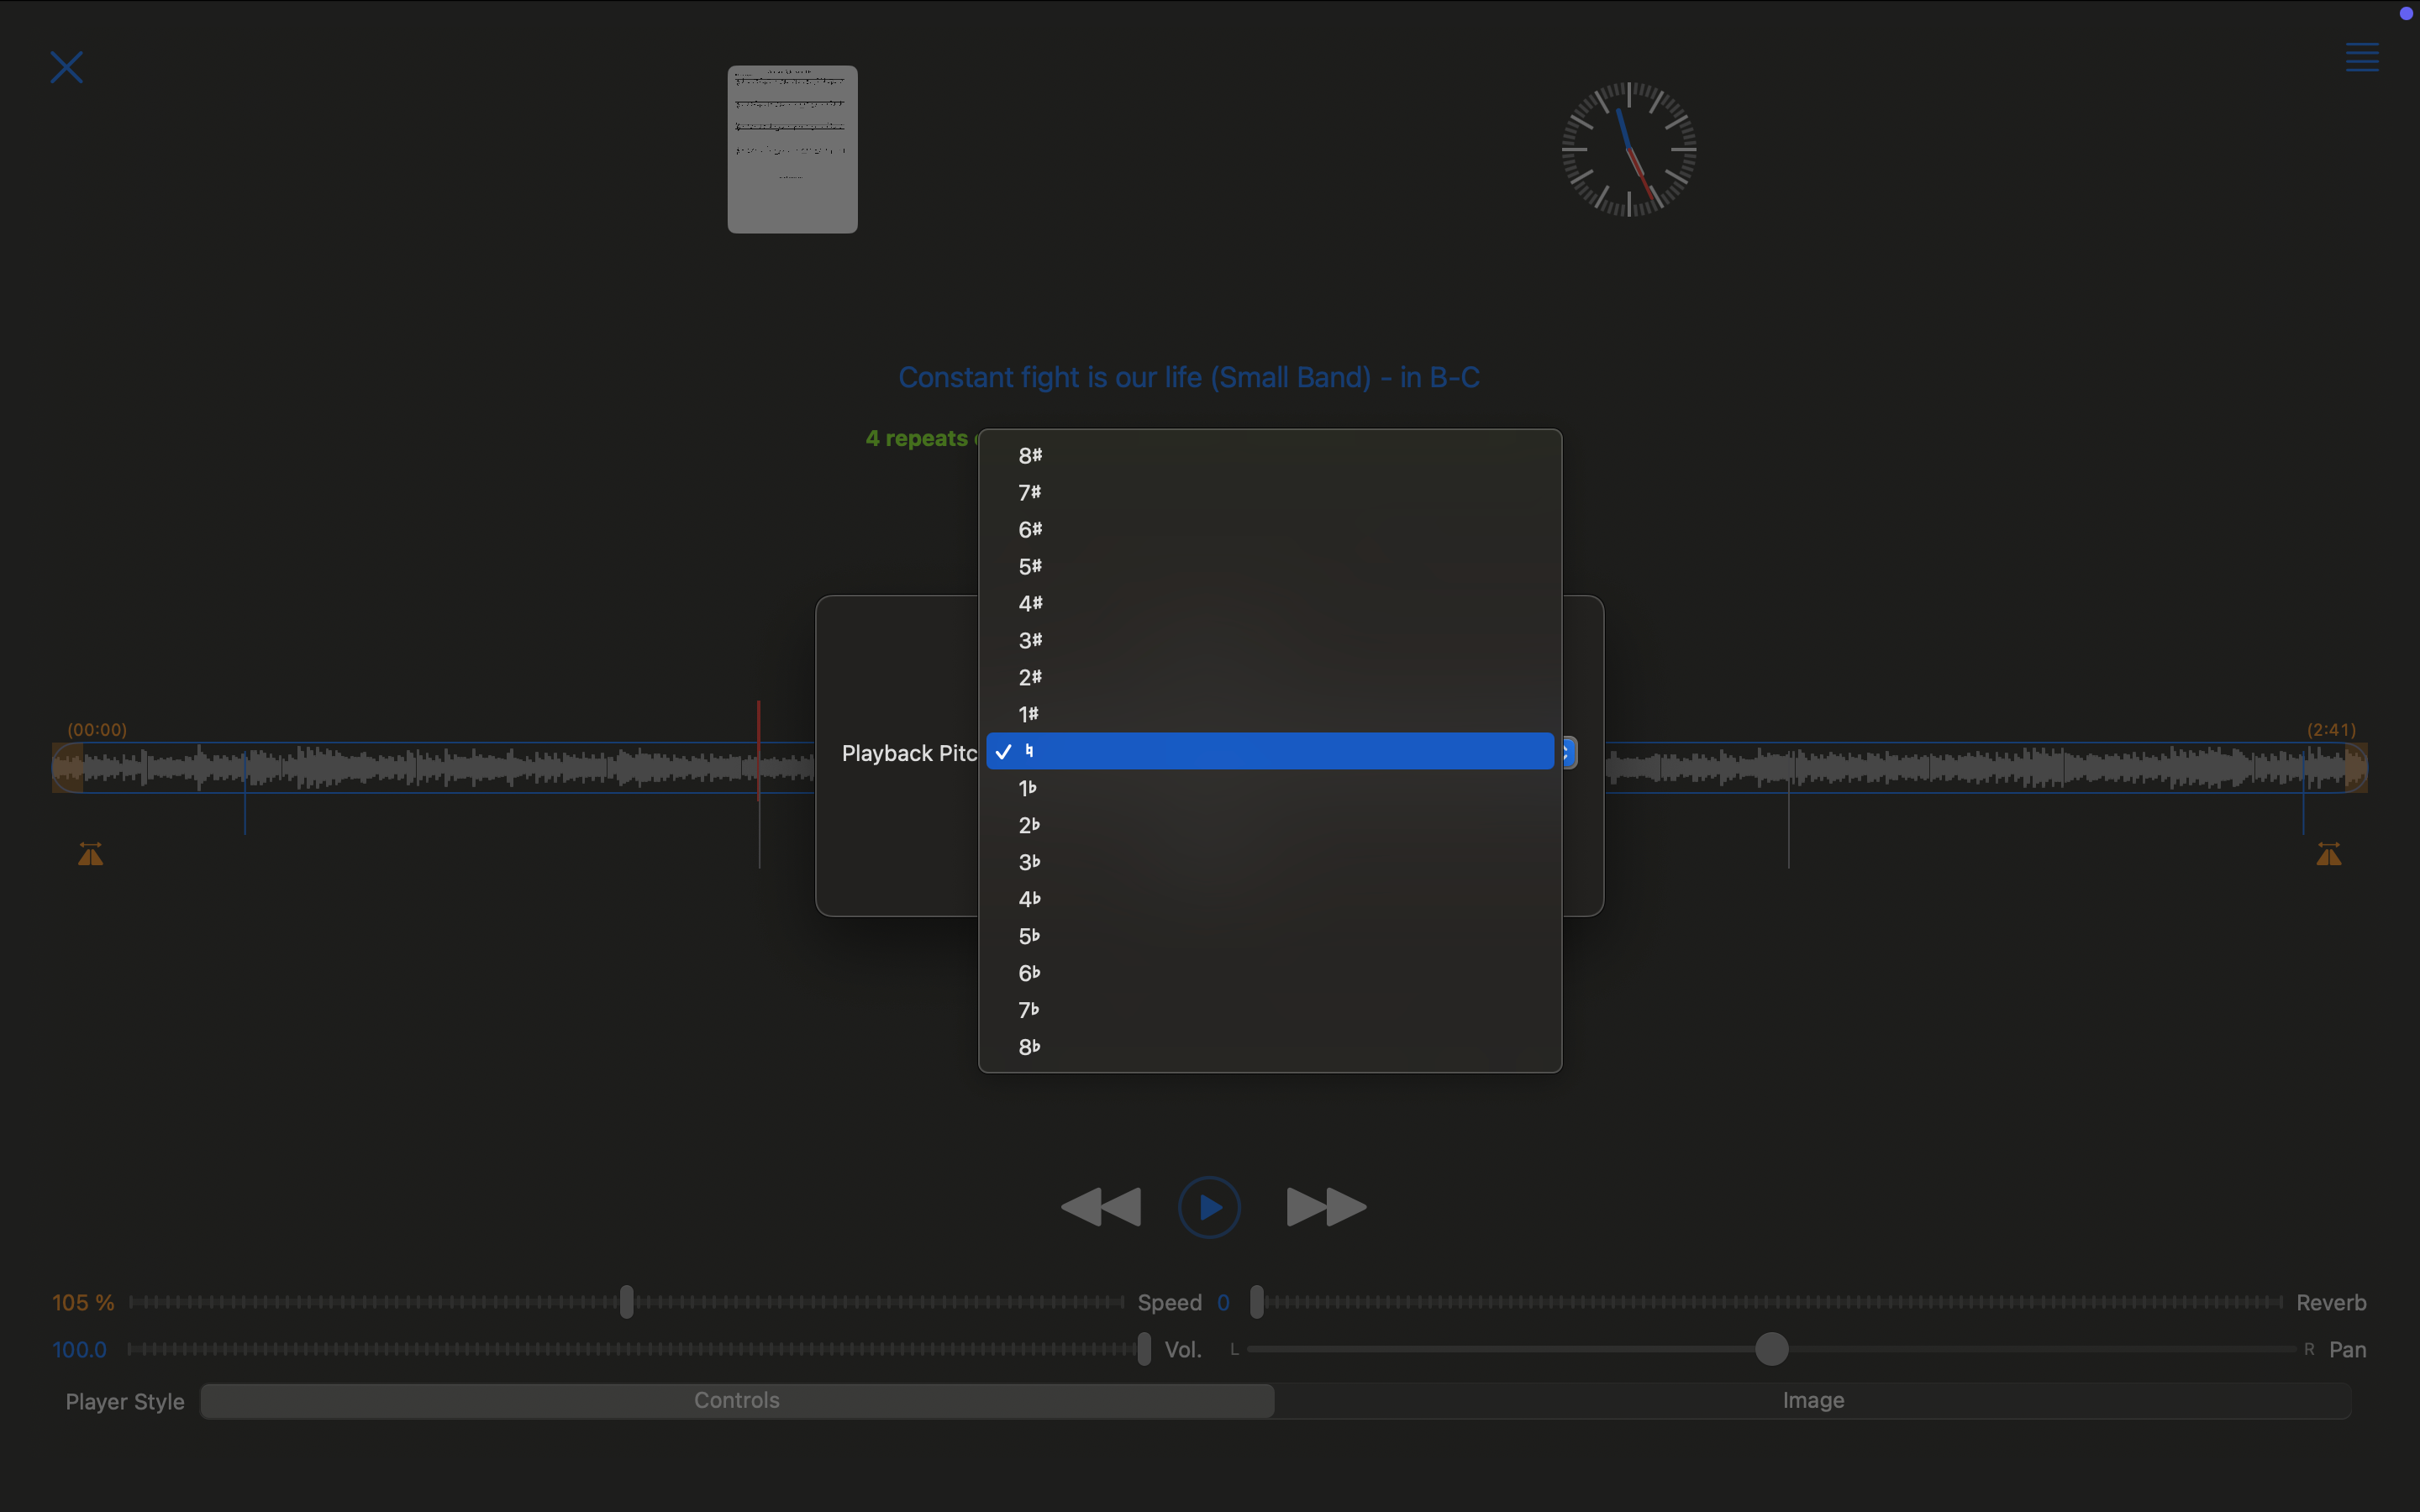Select 2♭ pitch option

pos(1270,825)
